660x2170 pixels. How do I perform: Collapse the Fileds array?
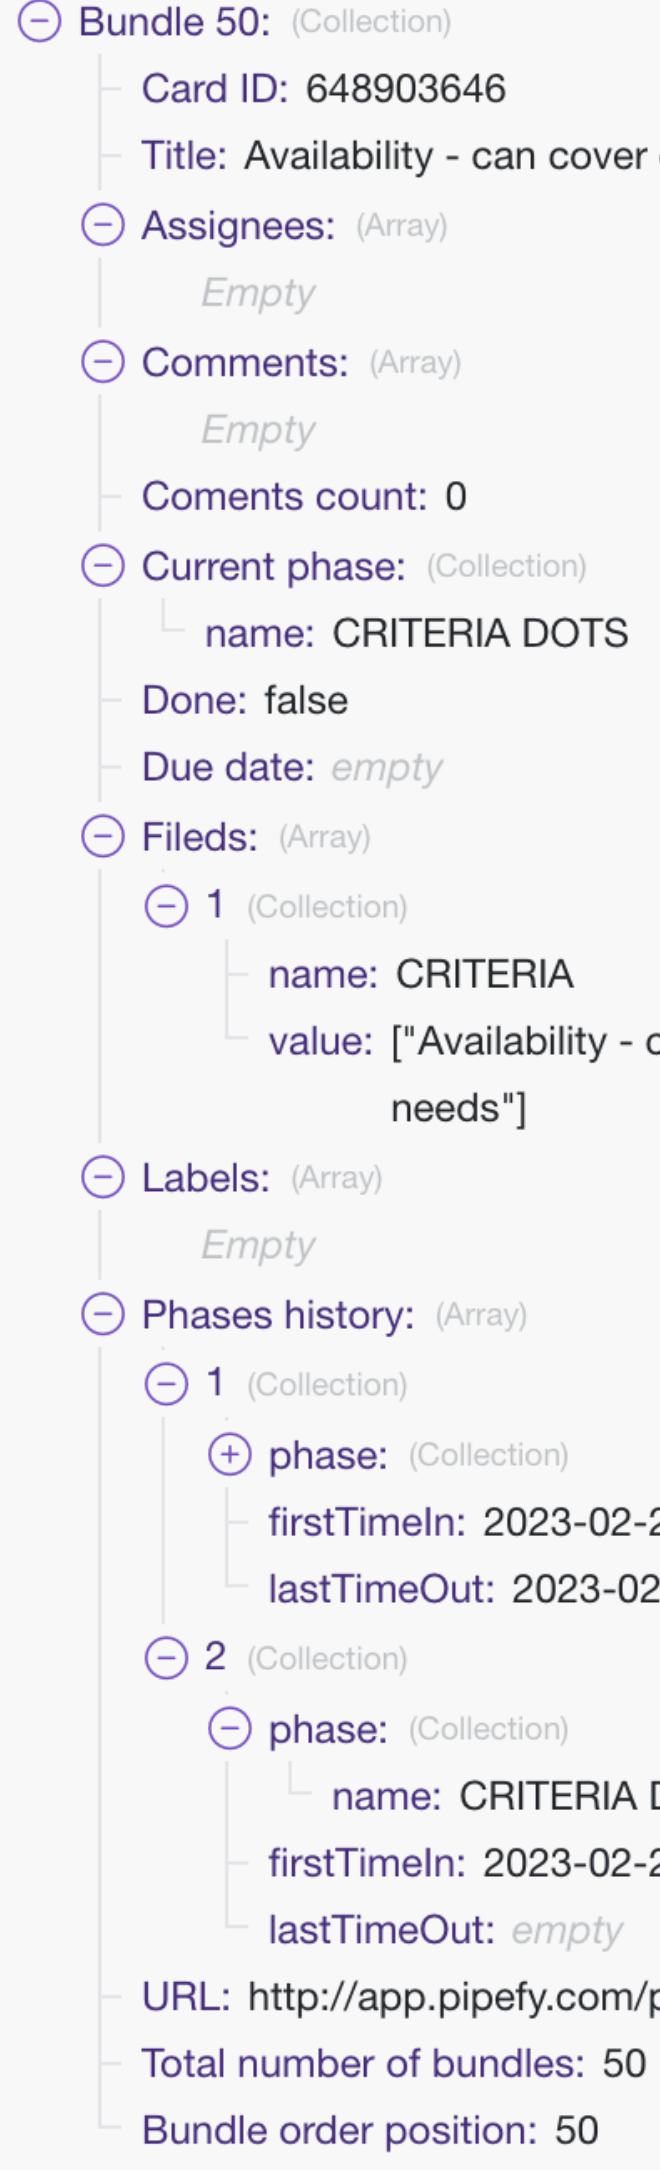tap(103, 836)
